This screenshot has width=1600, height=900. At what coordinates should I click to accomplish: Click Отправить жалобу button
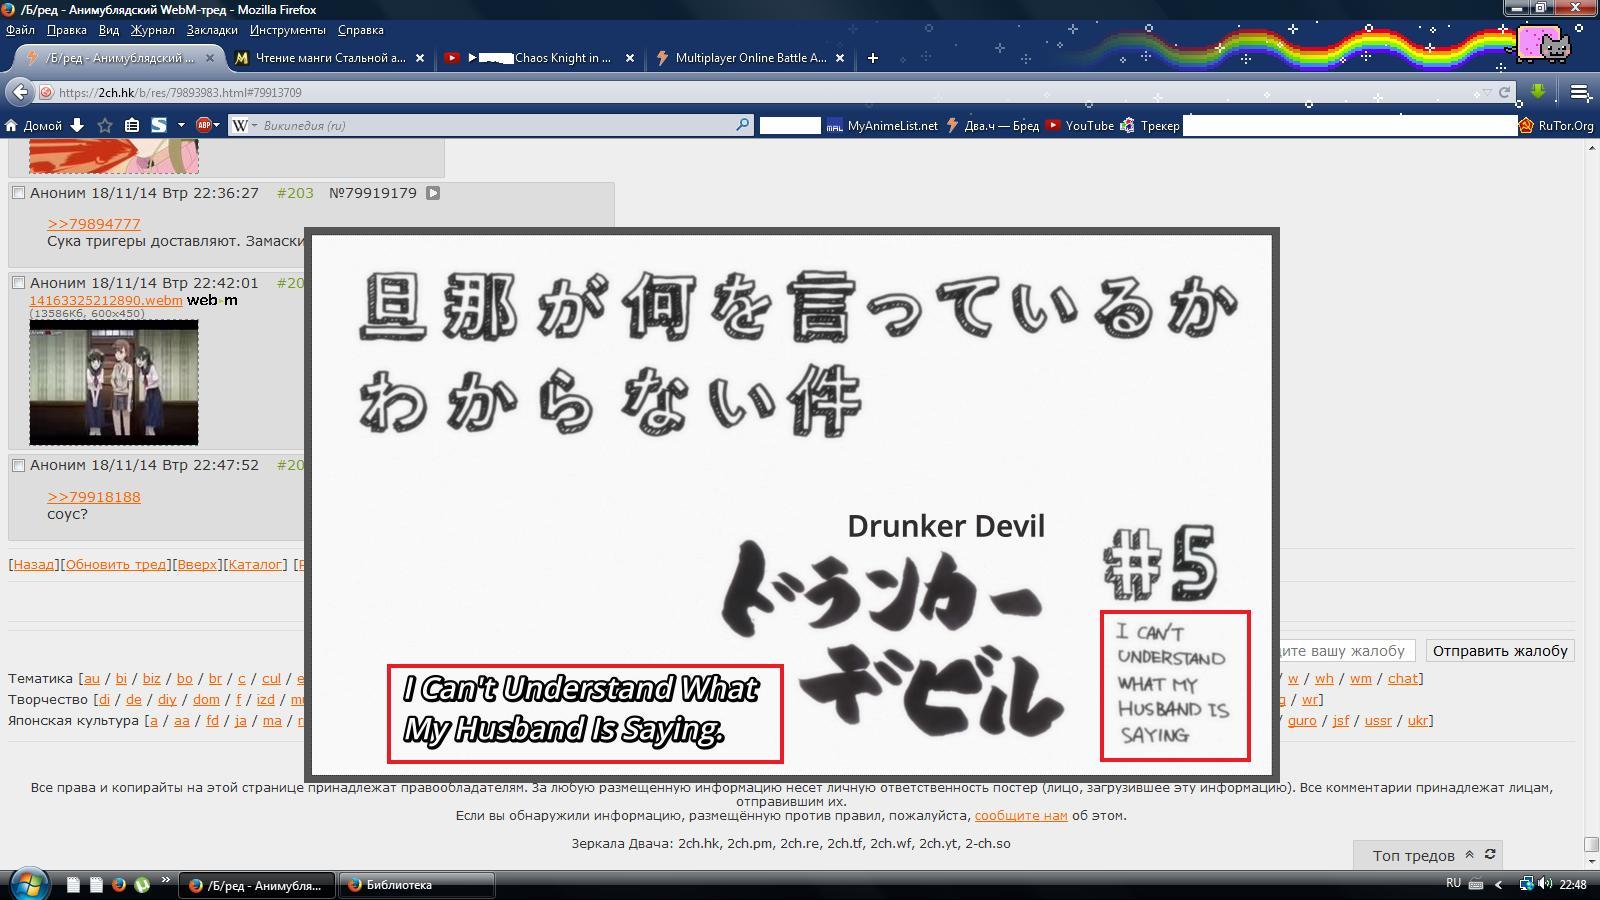pos(1500,651)
